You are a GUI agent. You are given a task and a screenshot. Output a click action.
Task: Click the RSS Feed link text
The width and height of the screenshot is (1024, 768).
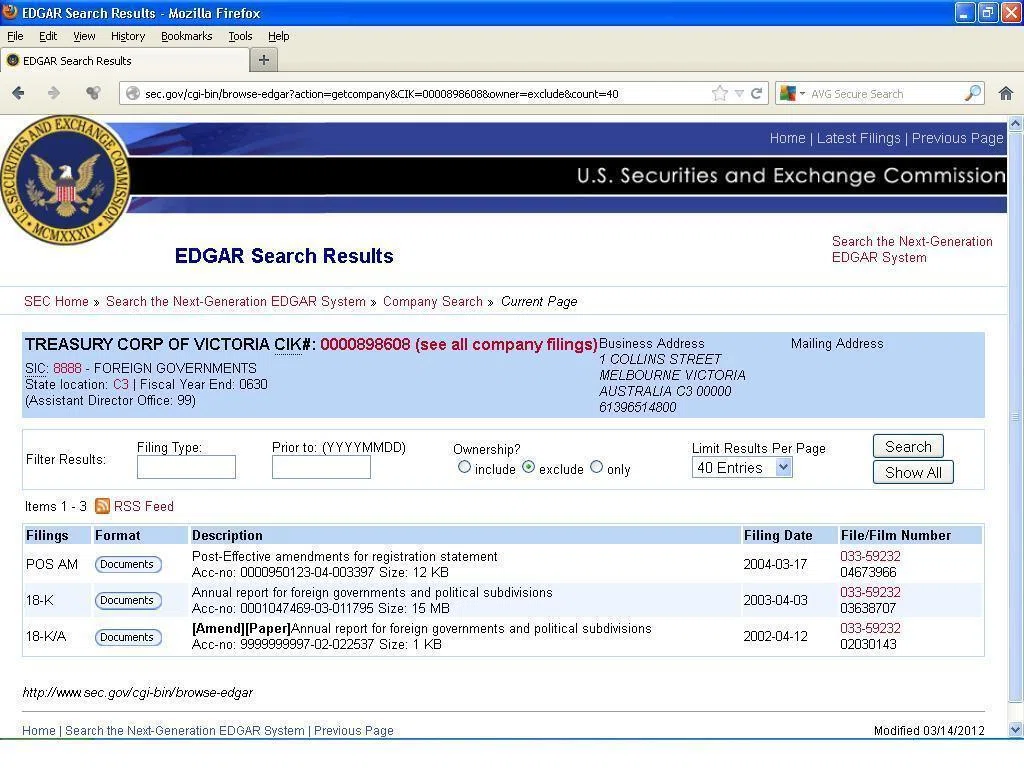tap(144, 506)
